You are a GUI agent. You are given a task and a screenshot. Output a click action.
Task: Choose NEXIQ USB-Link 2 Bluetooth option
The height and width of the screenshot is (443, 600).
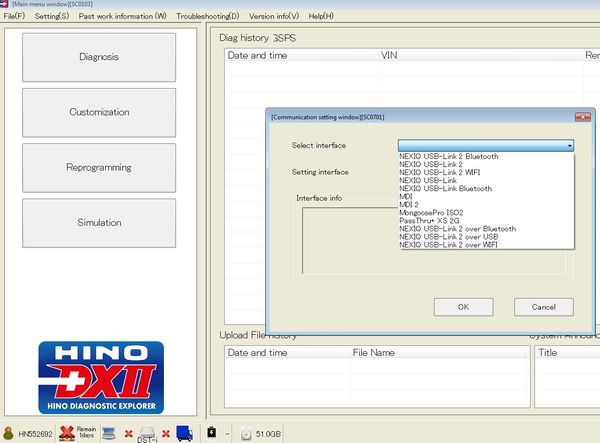pos(448,156)
